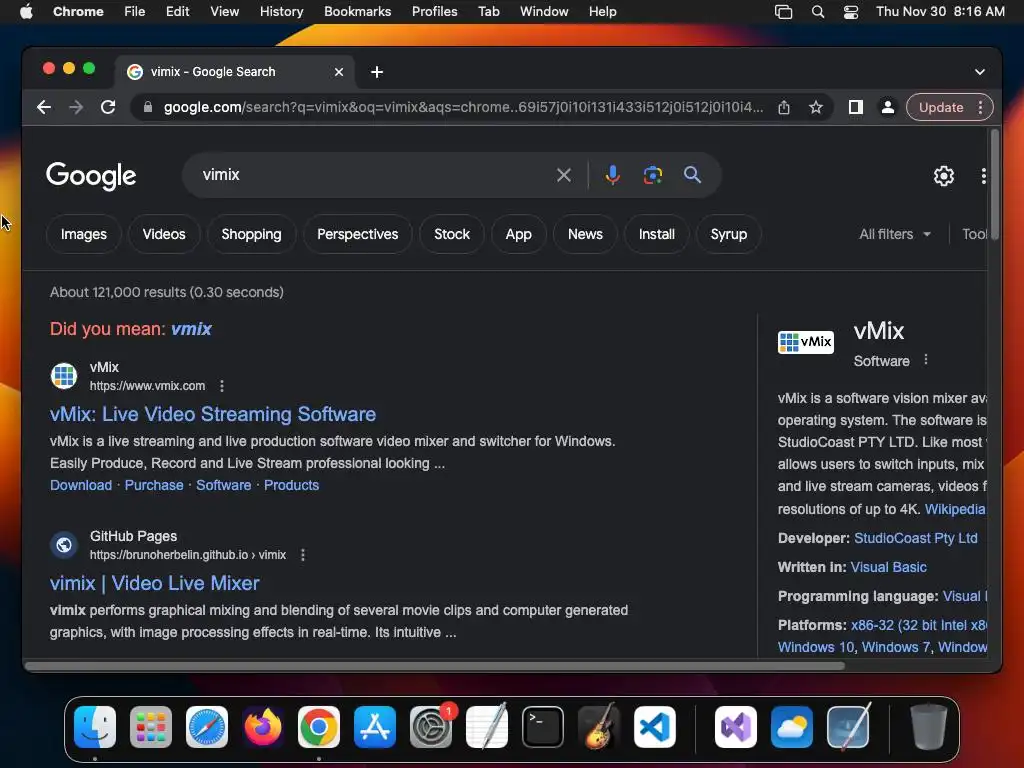Viewport: 1024px width, 768px height.
Task: Select the News filter chip
Action: [585, 234]
